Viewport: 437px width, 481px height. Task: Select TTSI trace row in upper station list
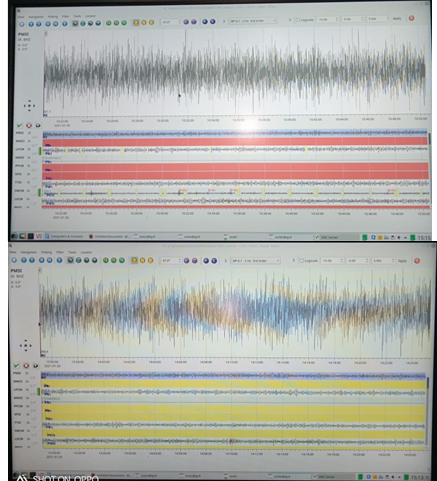(235, 183)
